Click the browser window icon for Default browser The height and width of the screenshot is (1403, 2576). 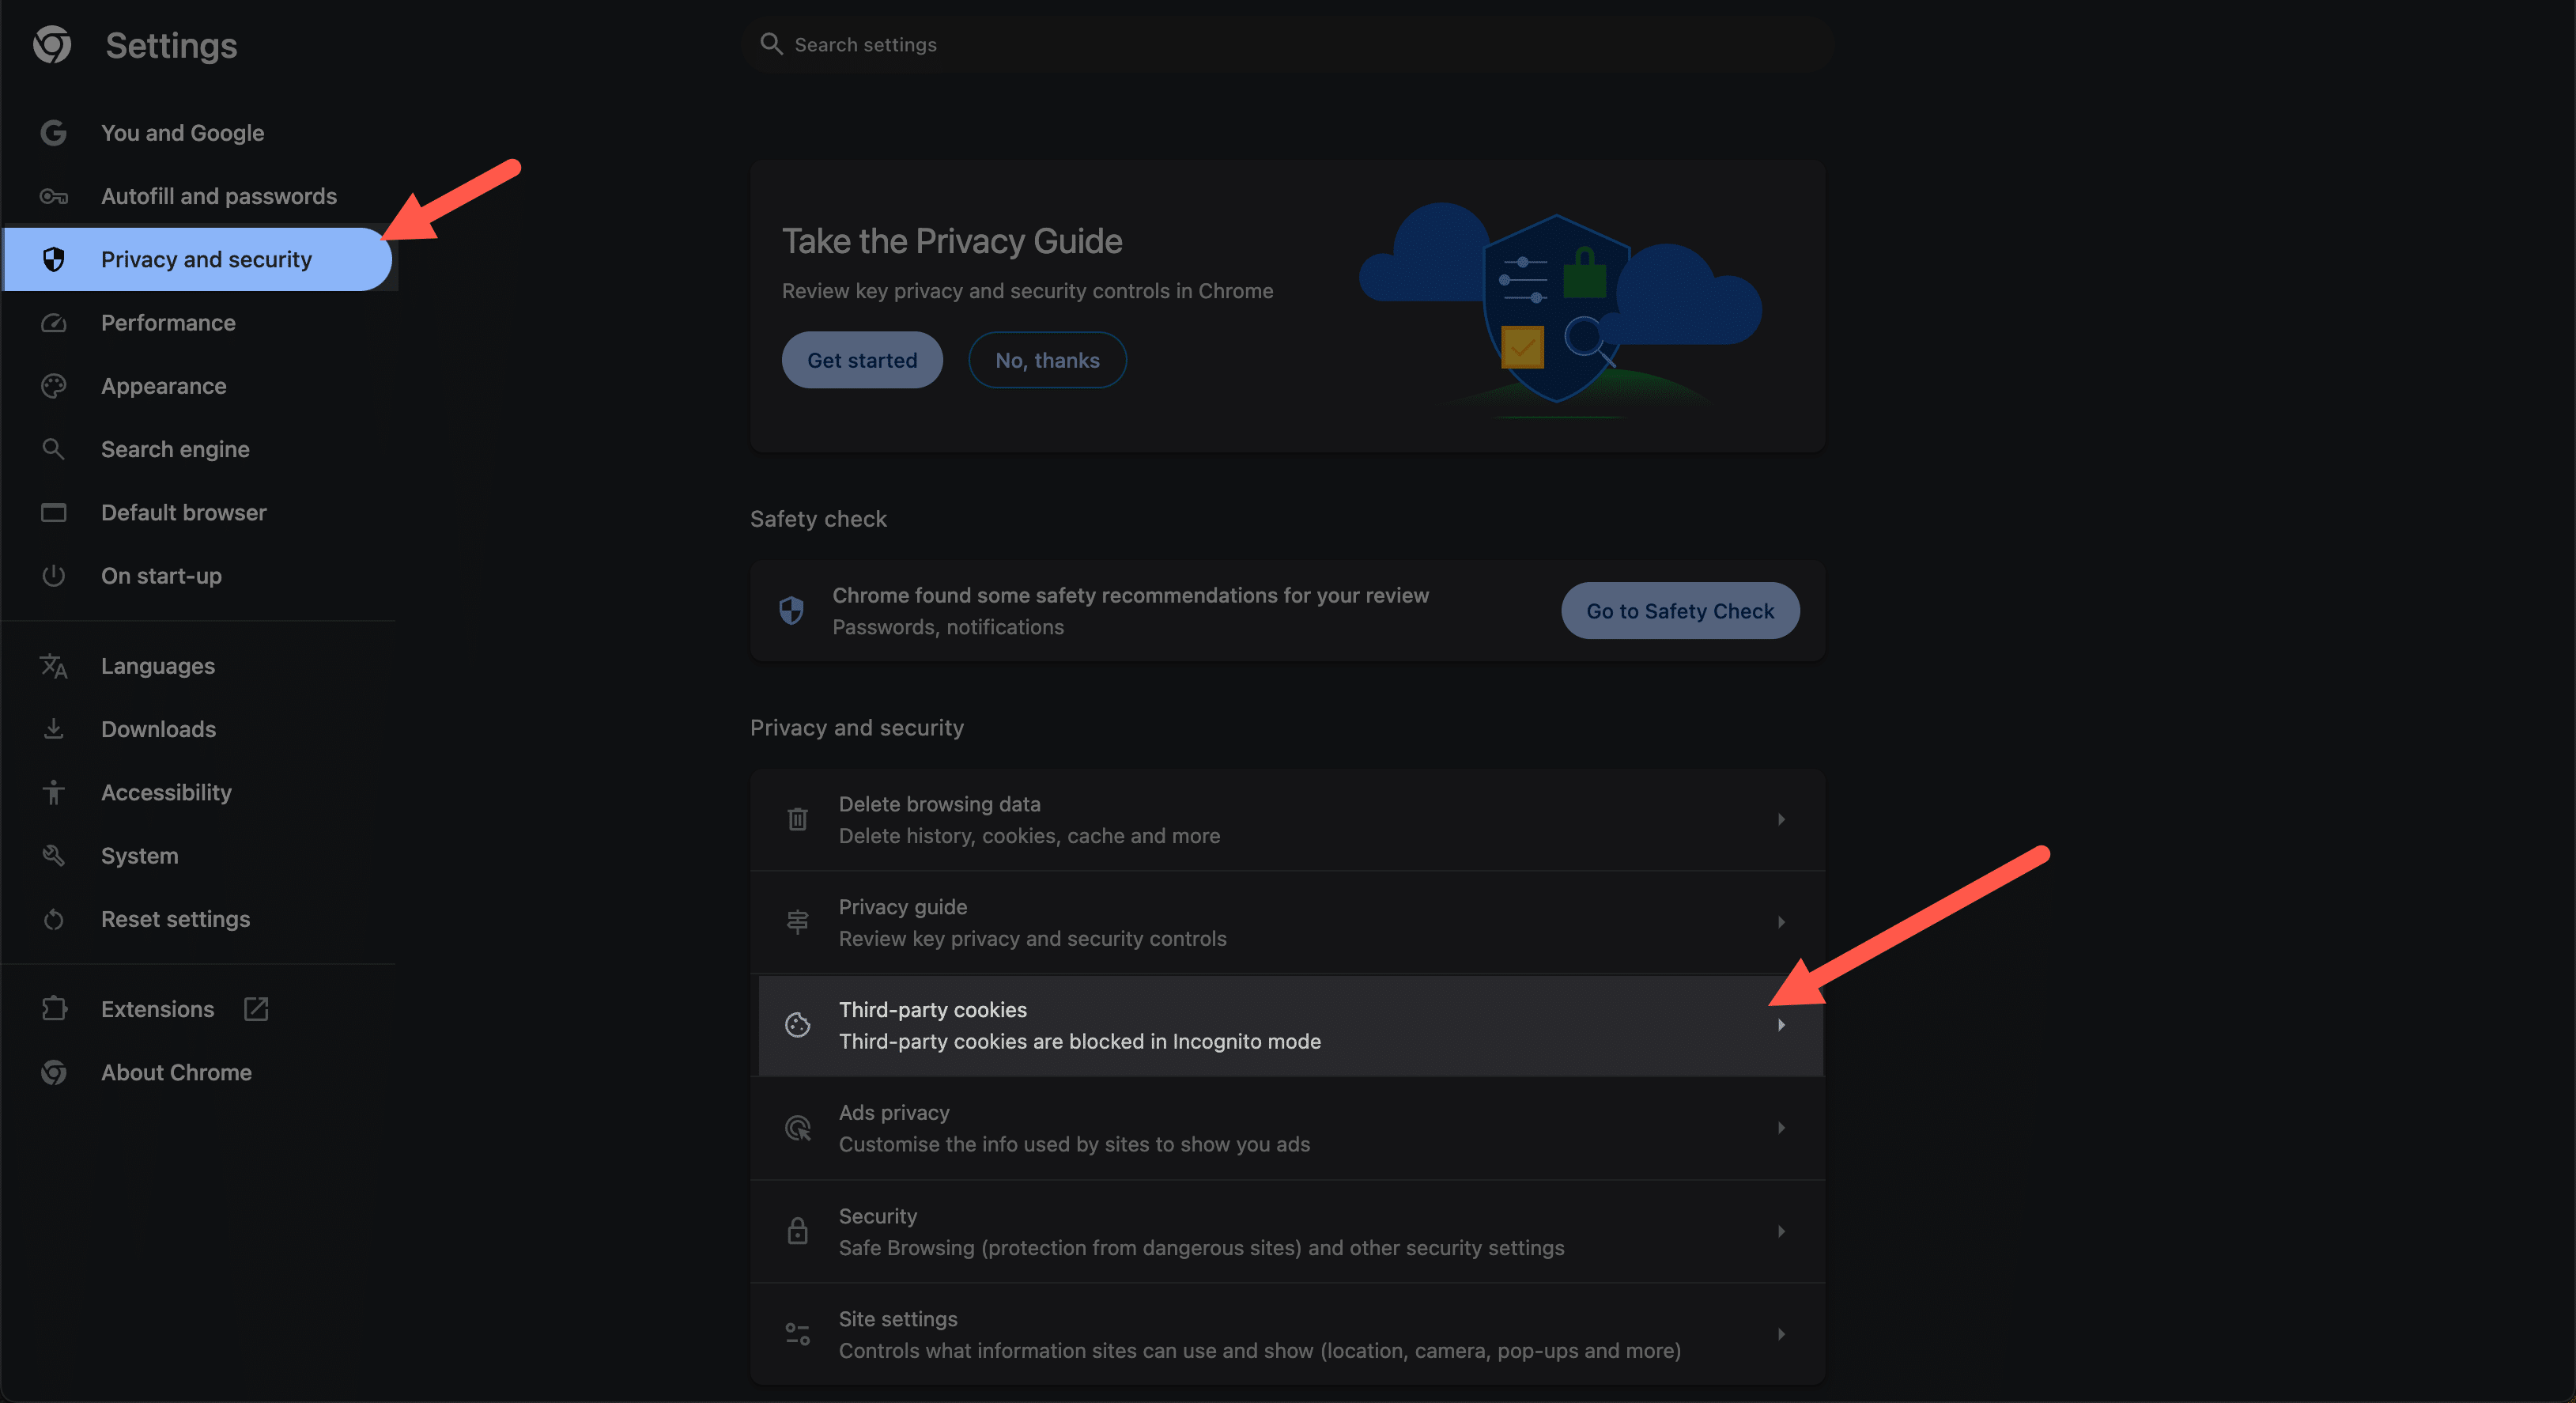[x=53, y=512]
